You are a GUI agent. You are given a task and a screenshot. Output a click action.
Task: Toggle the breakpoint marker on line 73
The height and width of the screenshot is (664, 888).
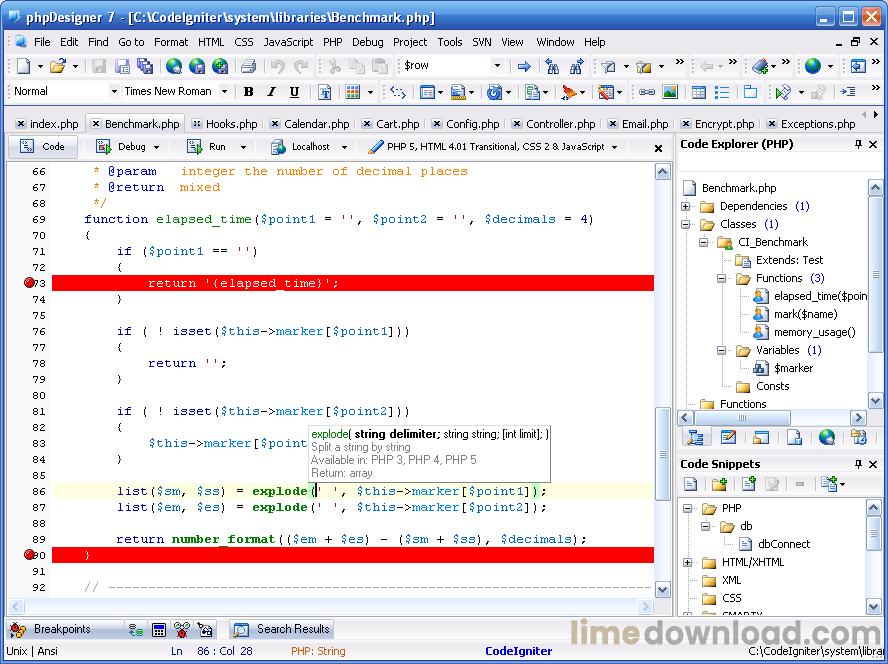pyautogui.click(x=29, y=283)
